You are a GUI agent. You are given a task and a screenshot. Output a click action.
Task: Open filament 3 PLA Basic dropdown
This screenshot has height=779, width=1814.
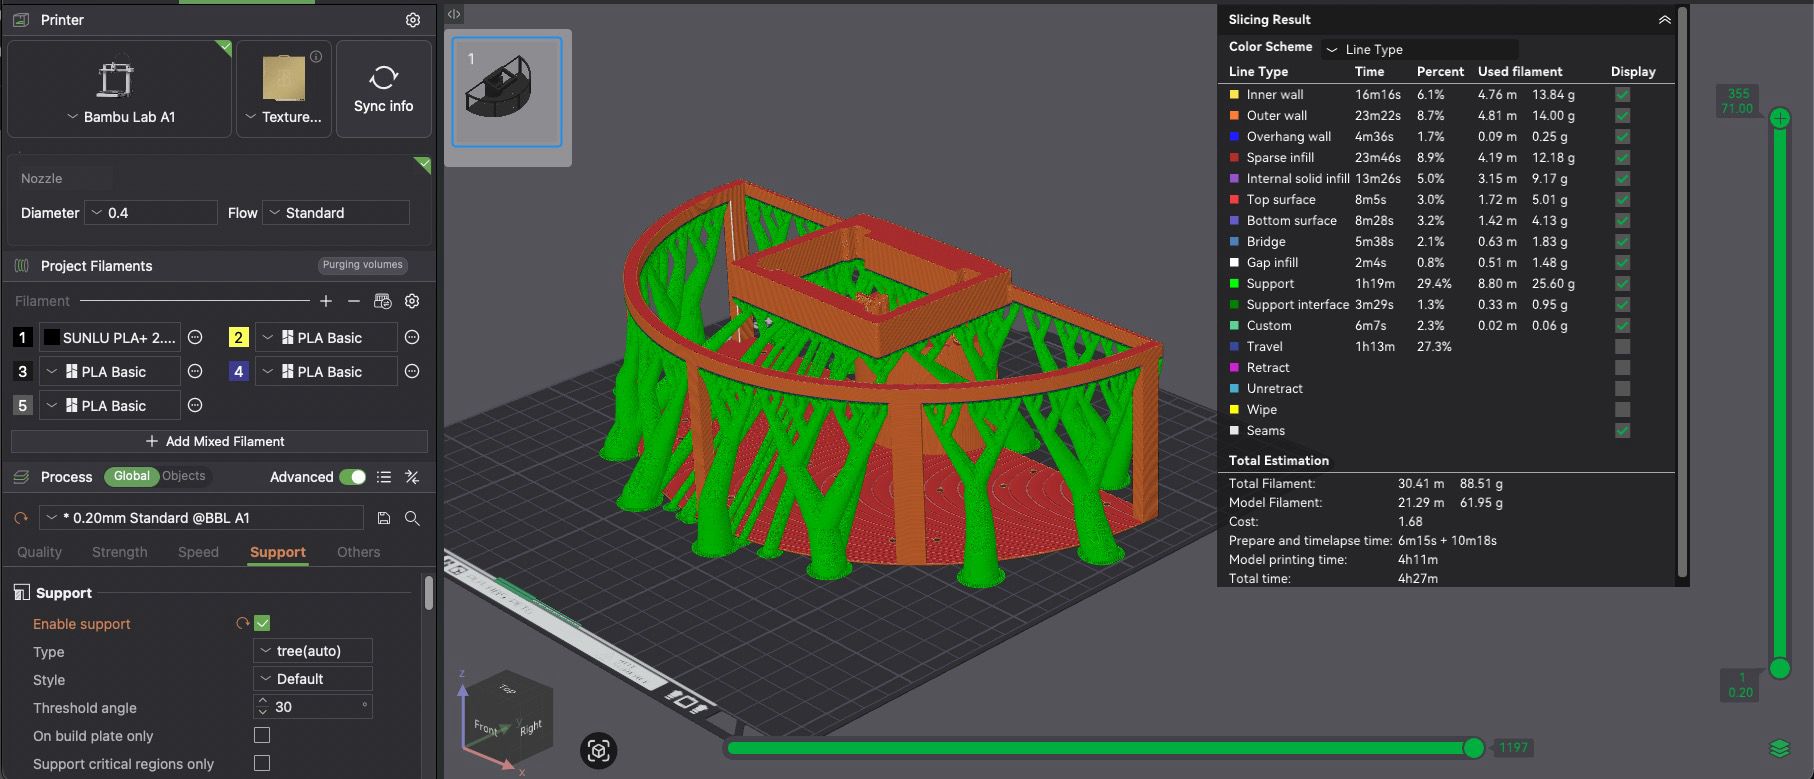pos(110,372)
